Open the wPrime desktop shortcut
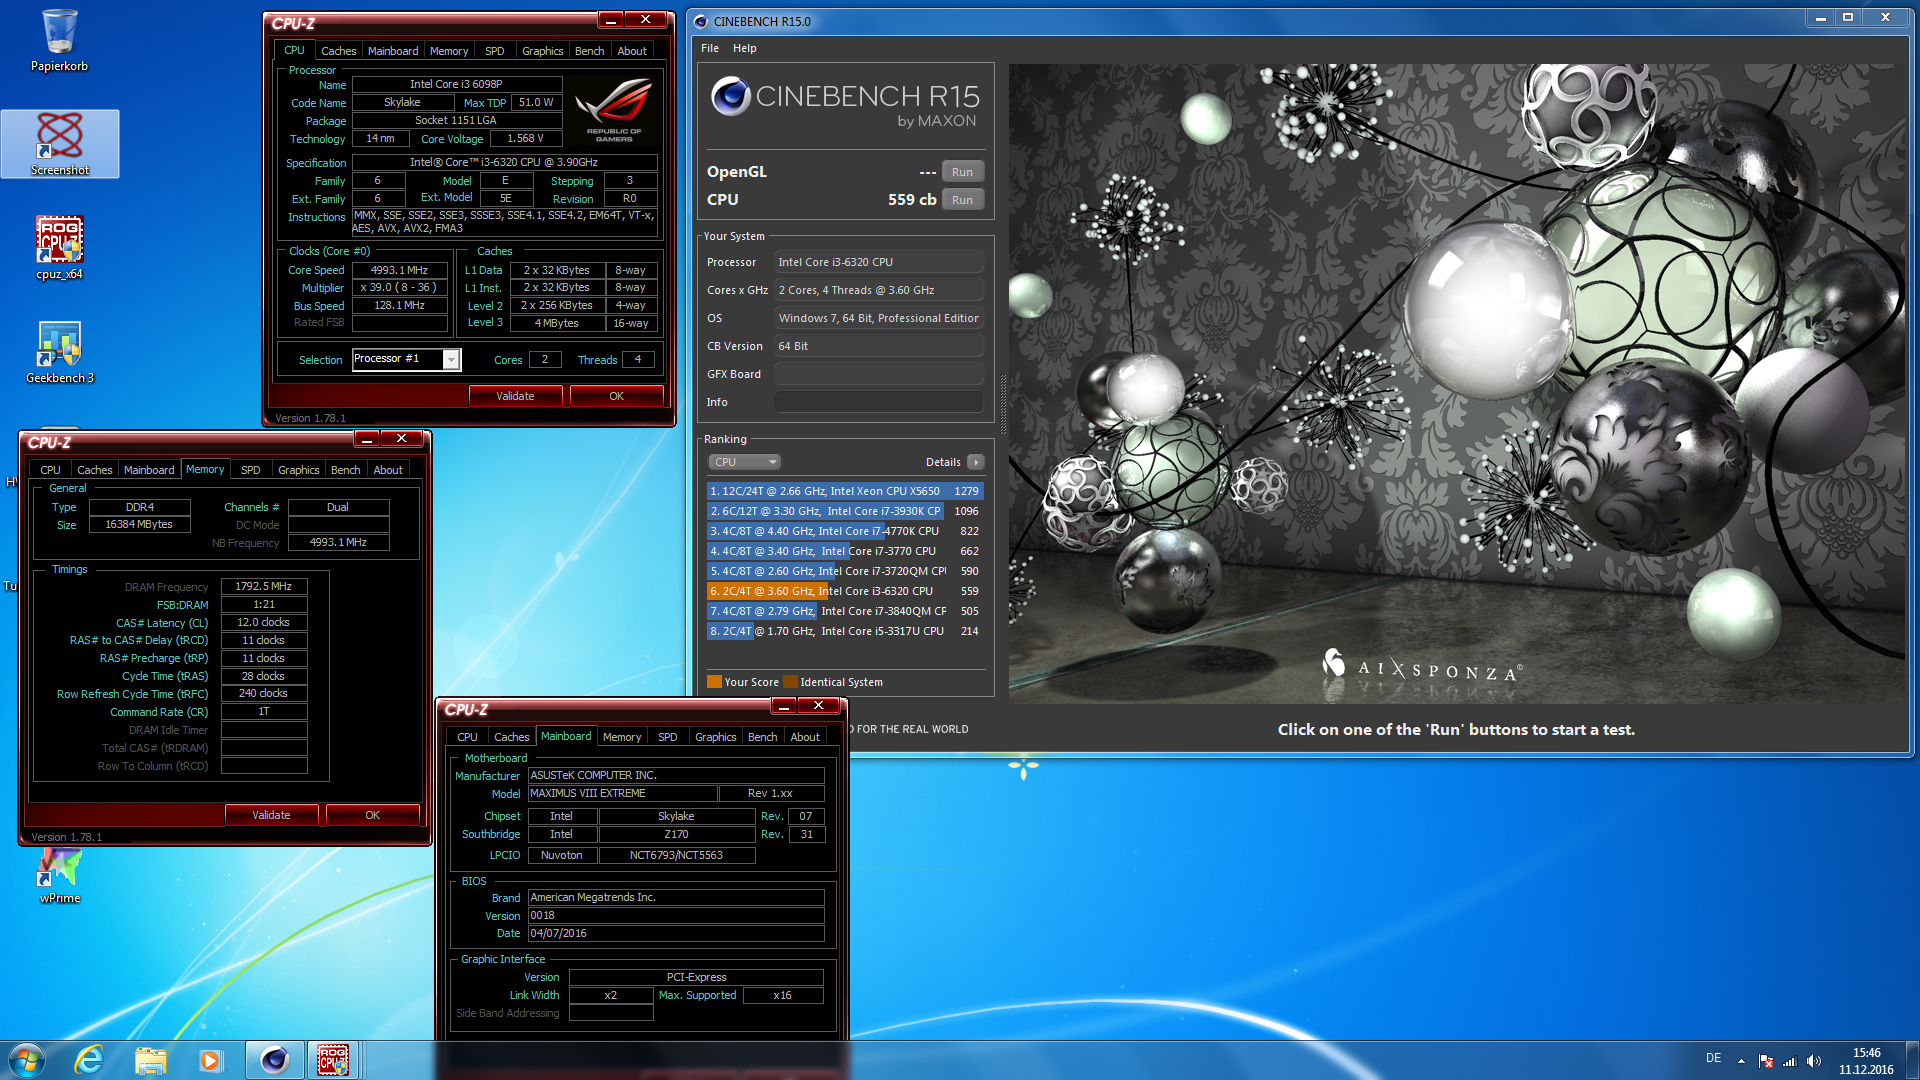The image size is (1920, 1080). tap(60, 876)
